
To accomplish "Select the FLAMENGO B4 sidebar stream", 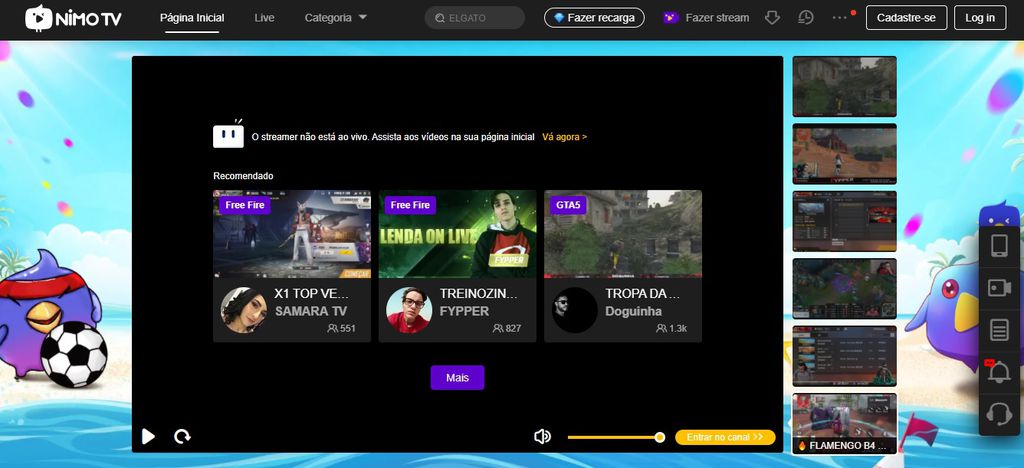I will 844,424.
